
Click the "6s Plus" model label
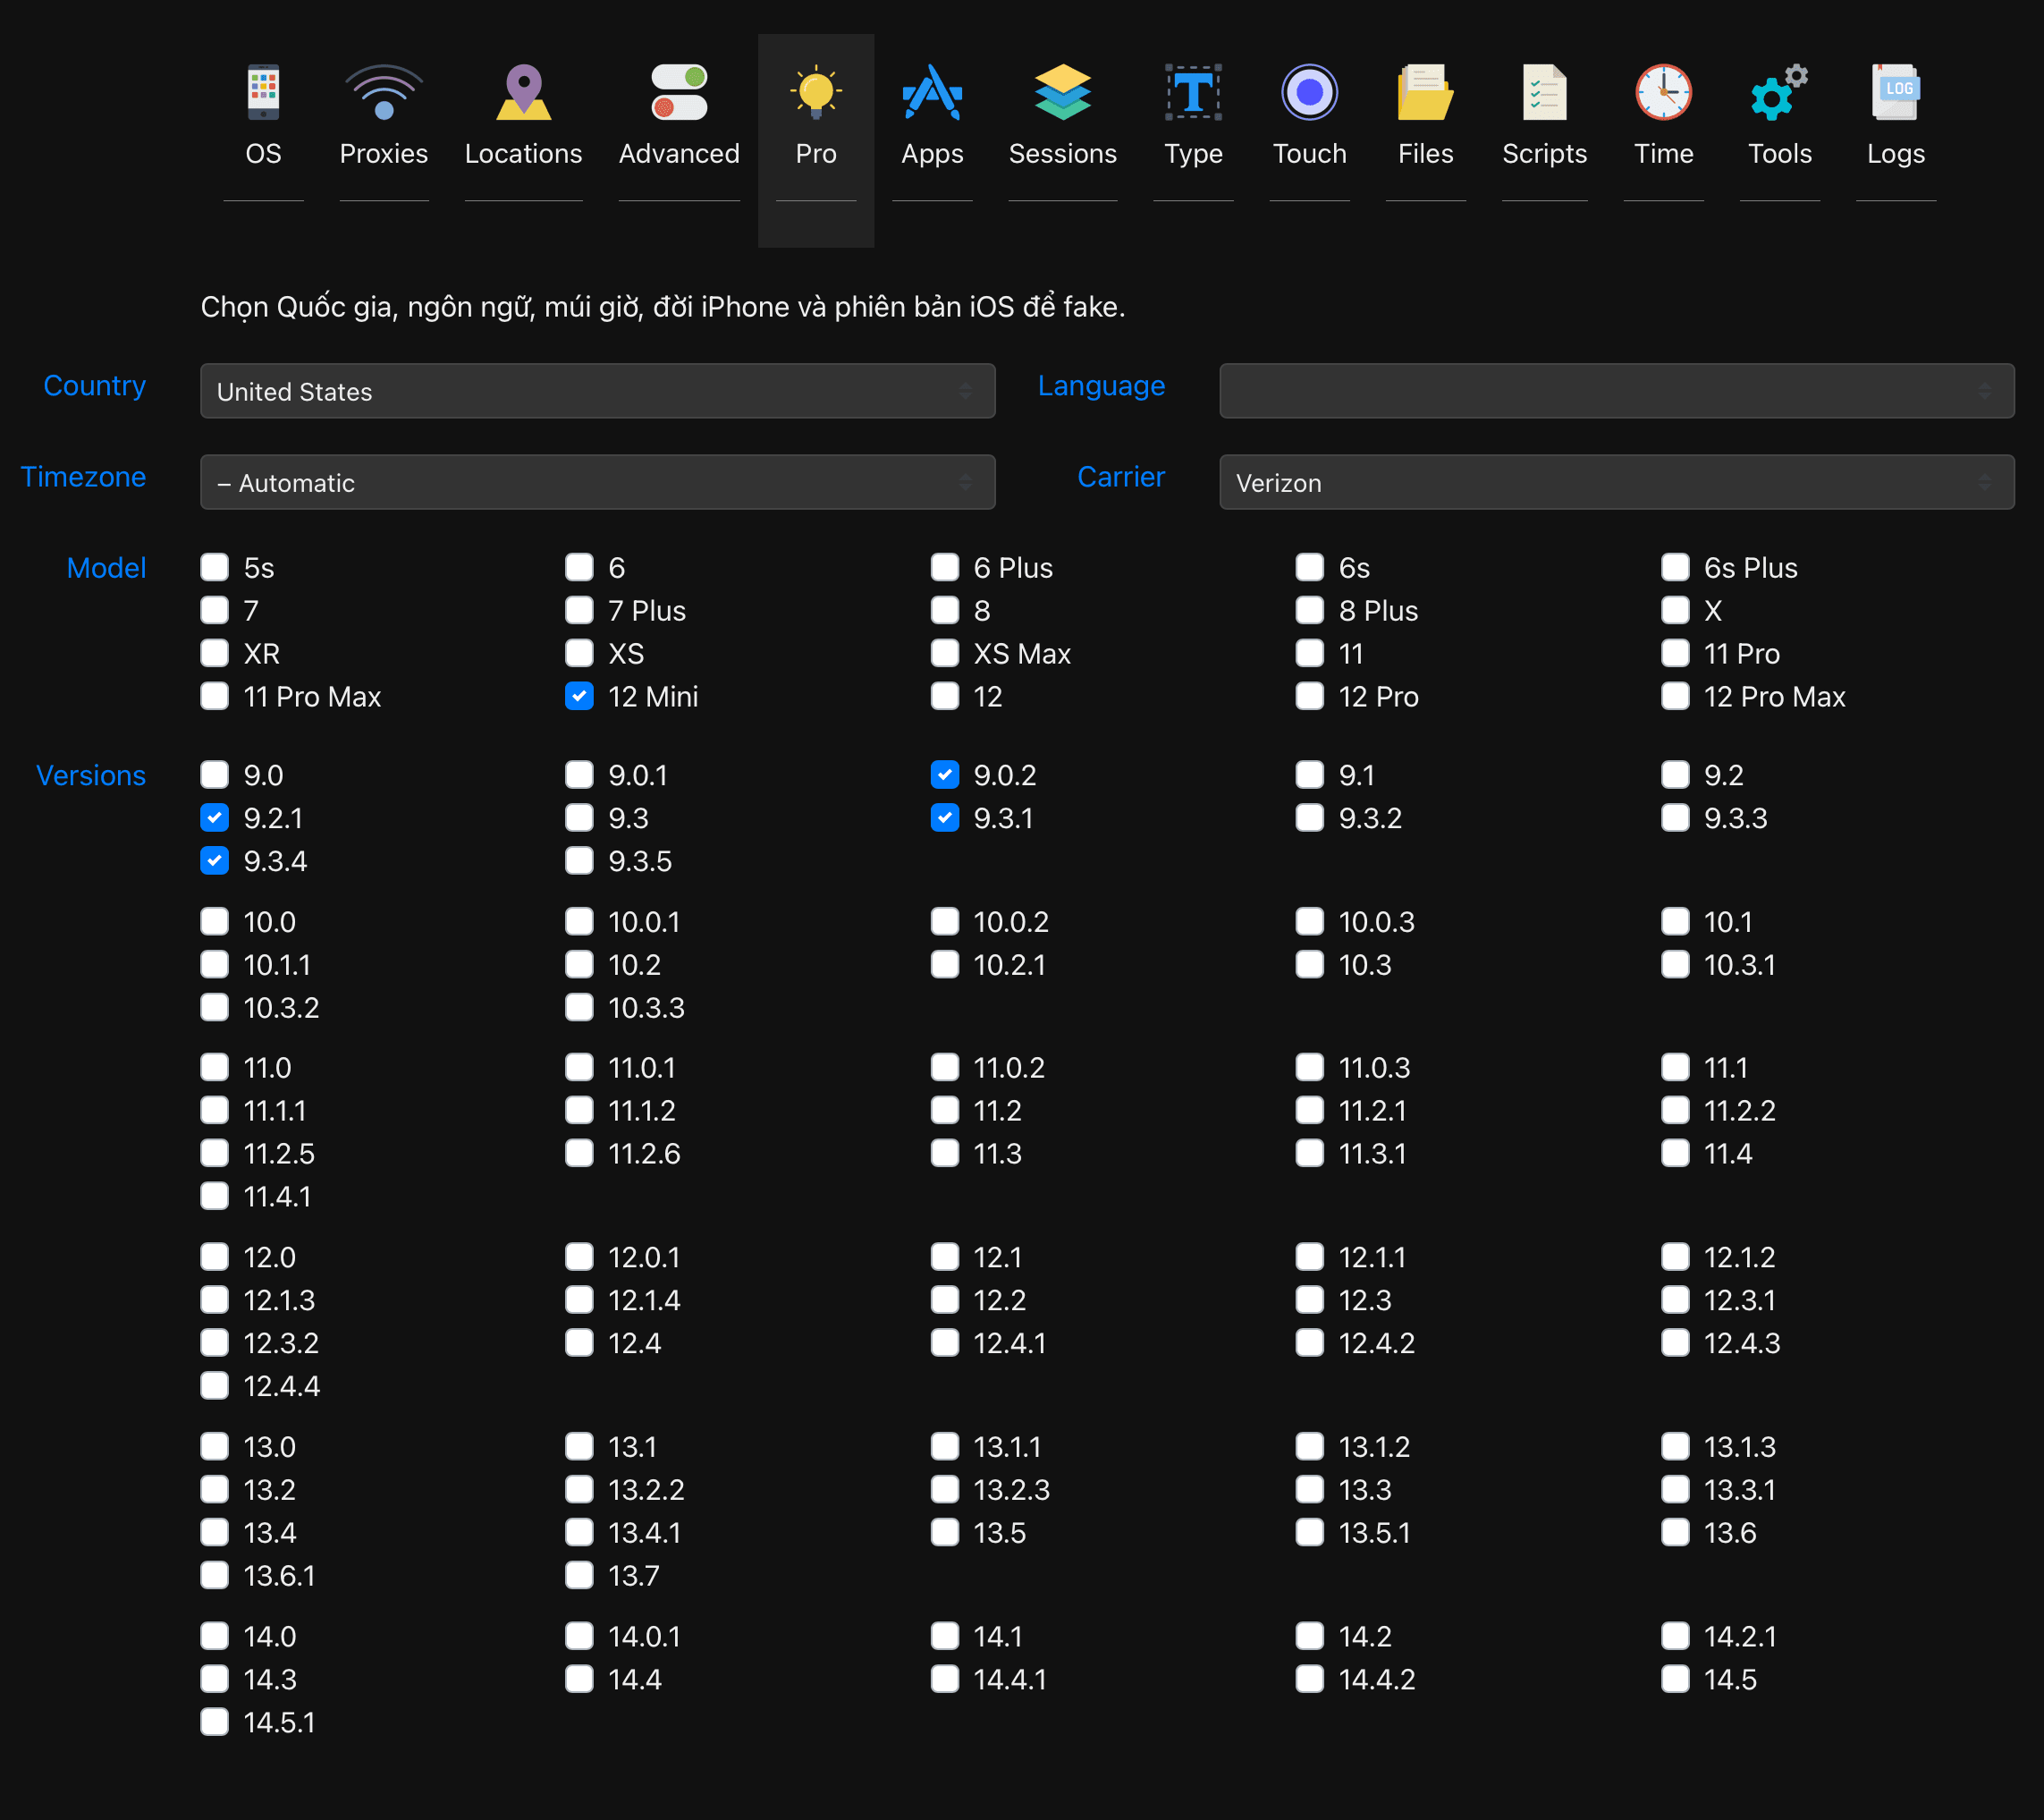point(1750,568)
